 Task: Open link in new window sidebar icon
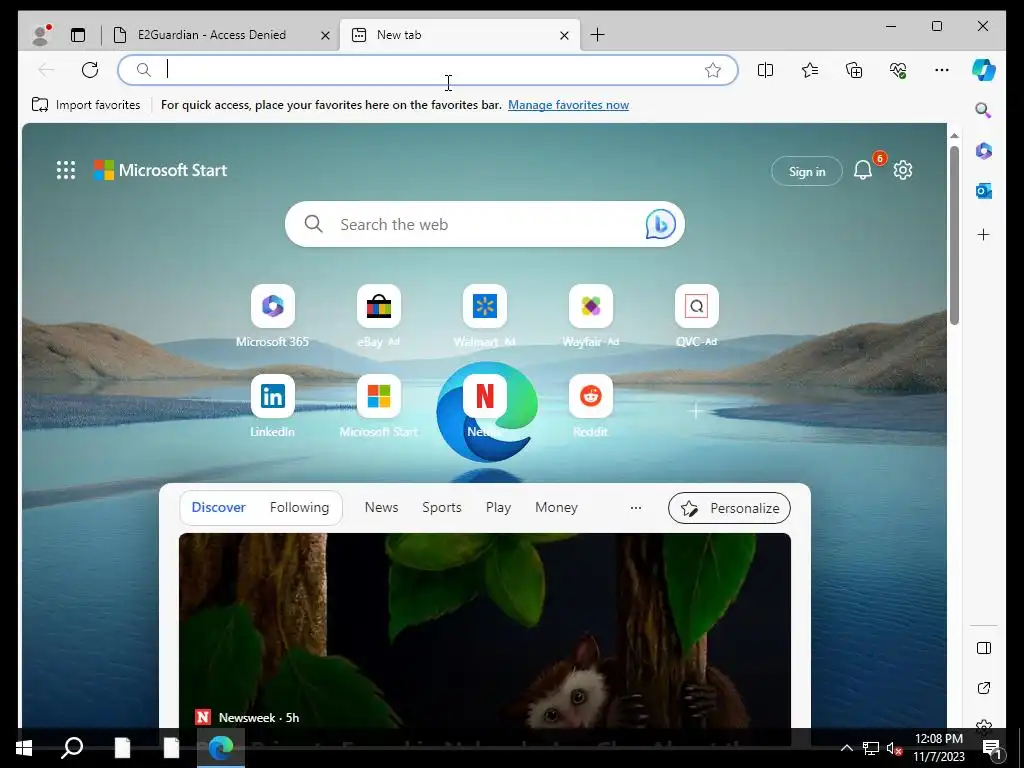pyautogui.click(x=984, y=688)
